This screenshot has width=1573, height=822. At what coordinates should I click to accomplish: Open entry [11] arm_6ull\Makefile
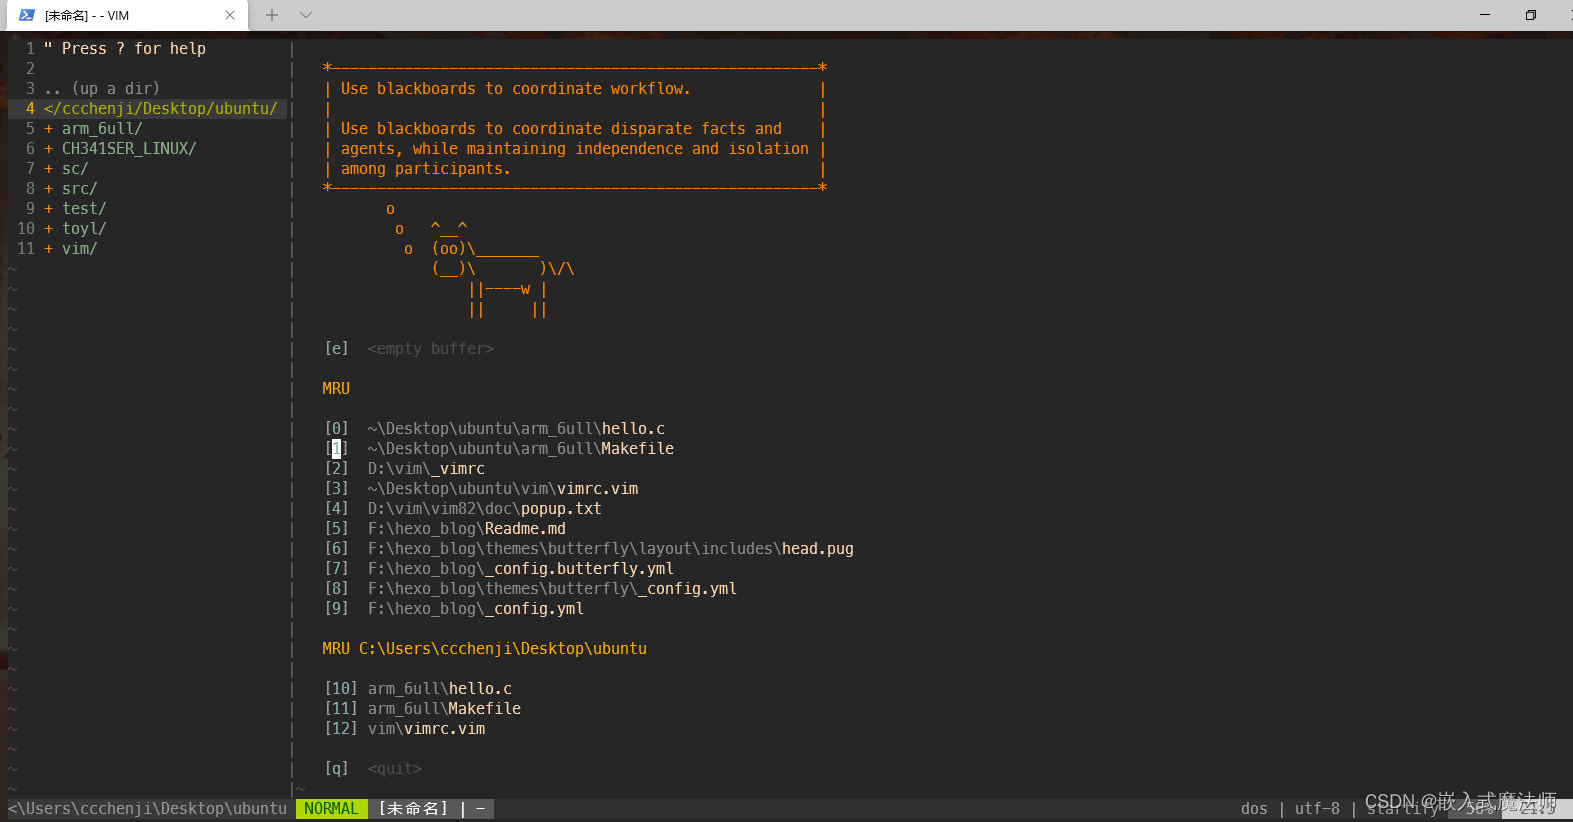pyautogui.click(x=423, y=708)
